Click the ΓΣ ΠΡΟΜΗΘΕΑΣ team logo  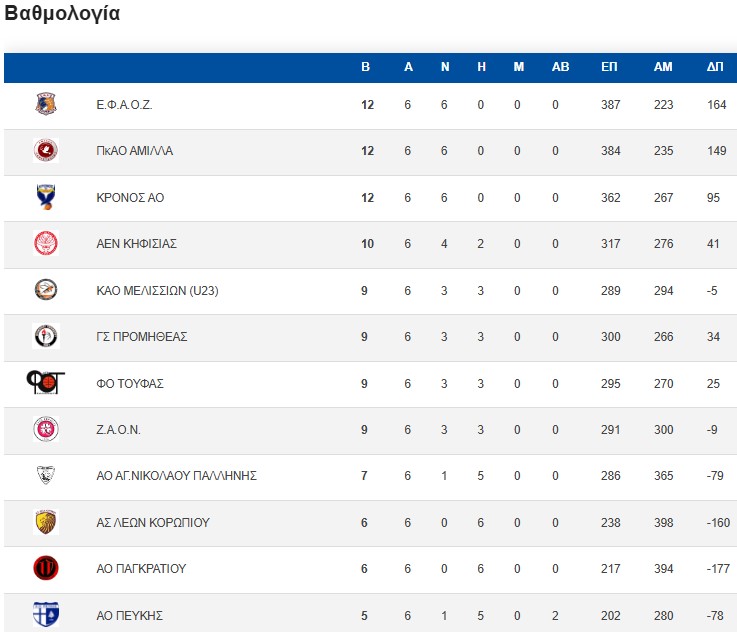click(x=46, y=337)
